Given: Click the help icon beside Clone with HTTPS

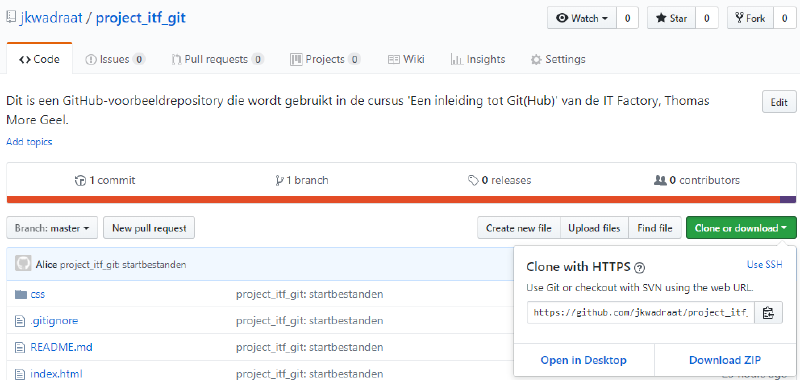Looking at the screenshot, I should tap(640, 267).
